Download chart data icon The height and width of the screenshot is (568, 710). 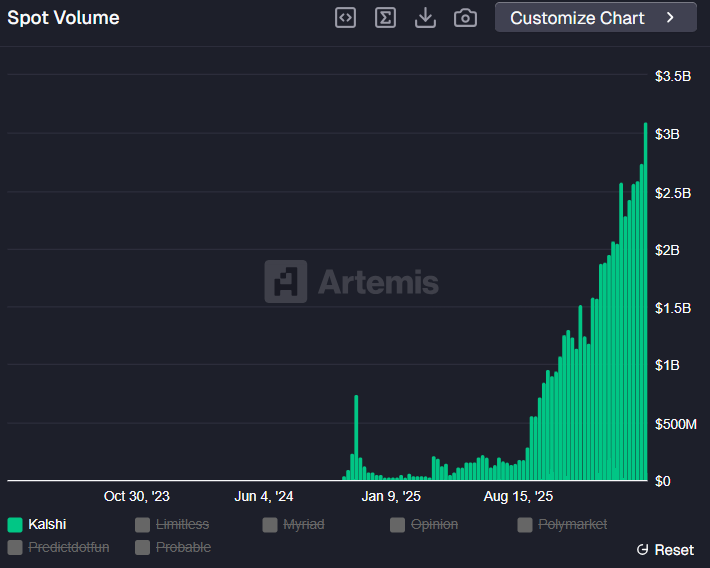[x=425, y=18]
